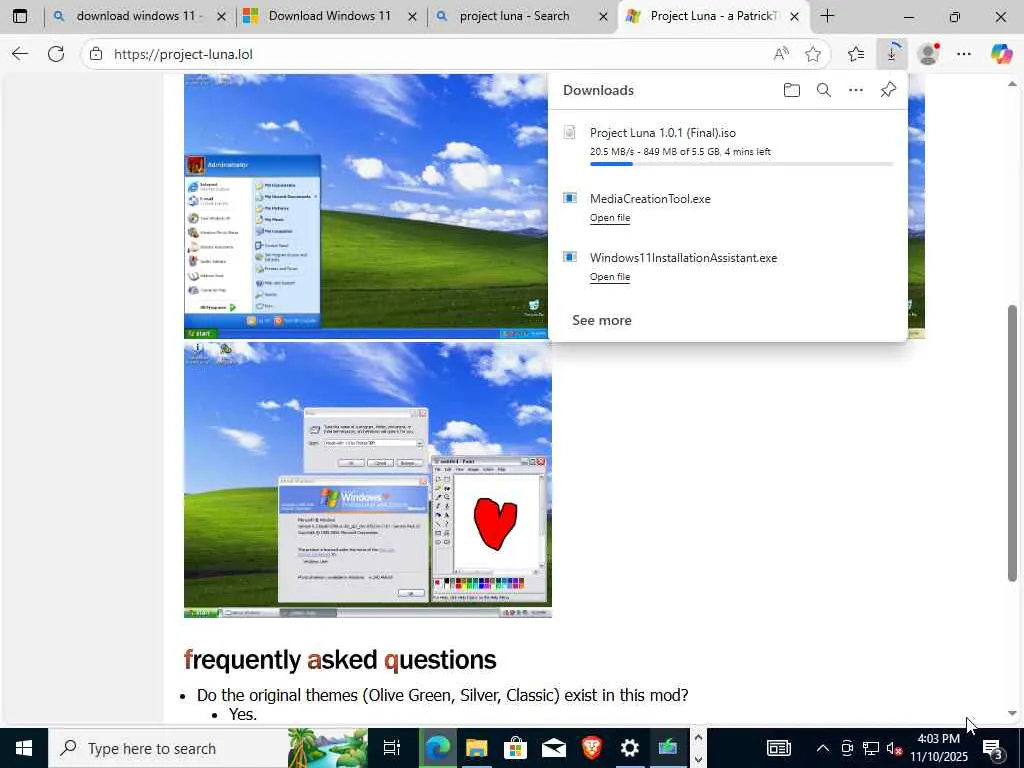This screenshot has width=1024, height=768.
Task: Click See more in Downloads panel
Action: 601,320
